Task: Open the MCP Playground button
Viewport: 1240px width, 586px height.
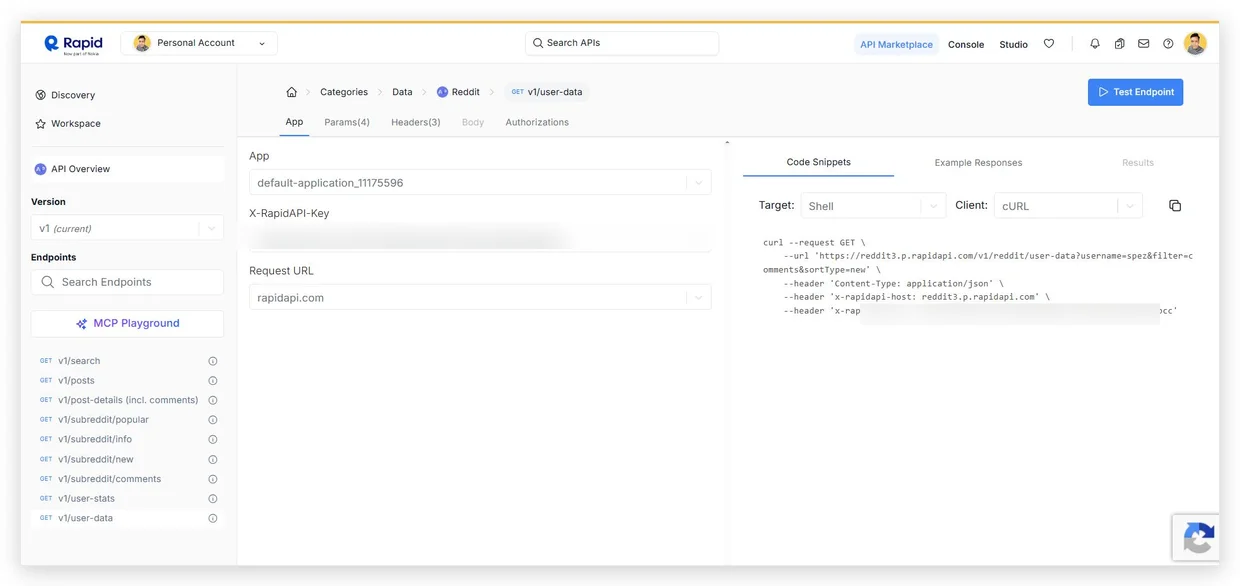Action: click(127, 324)
